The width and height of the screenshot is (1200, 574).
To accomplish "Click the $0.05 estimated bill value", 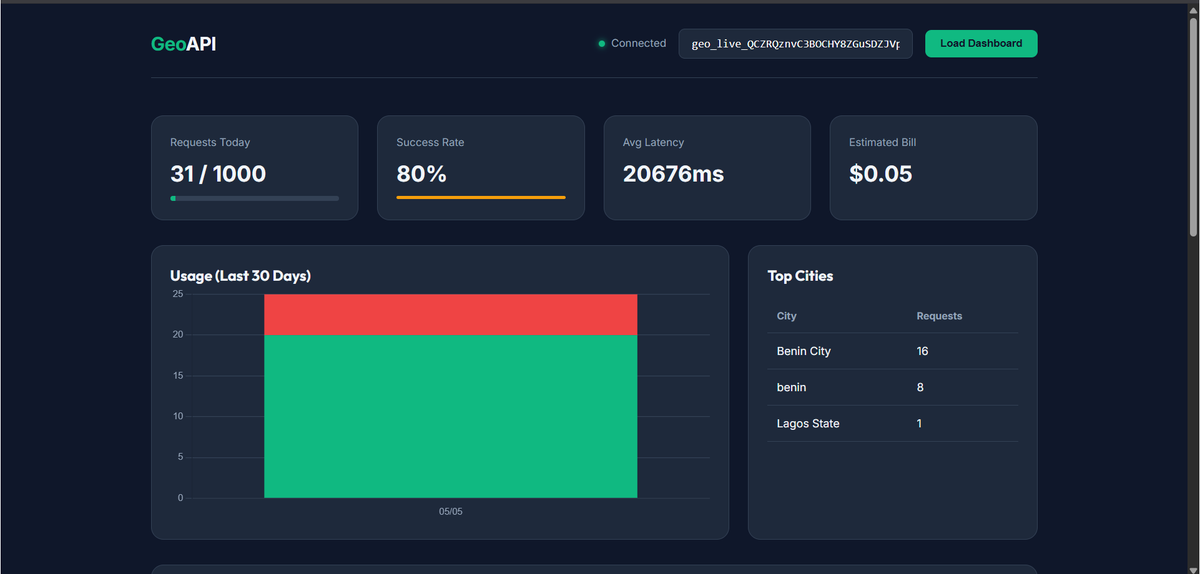I will (881, 174).
